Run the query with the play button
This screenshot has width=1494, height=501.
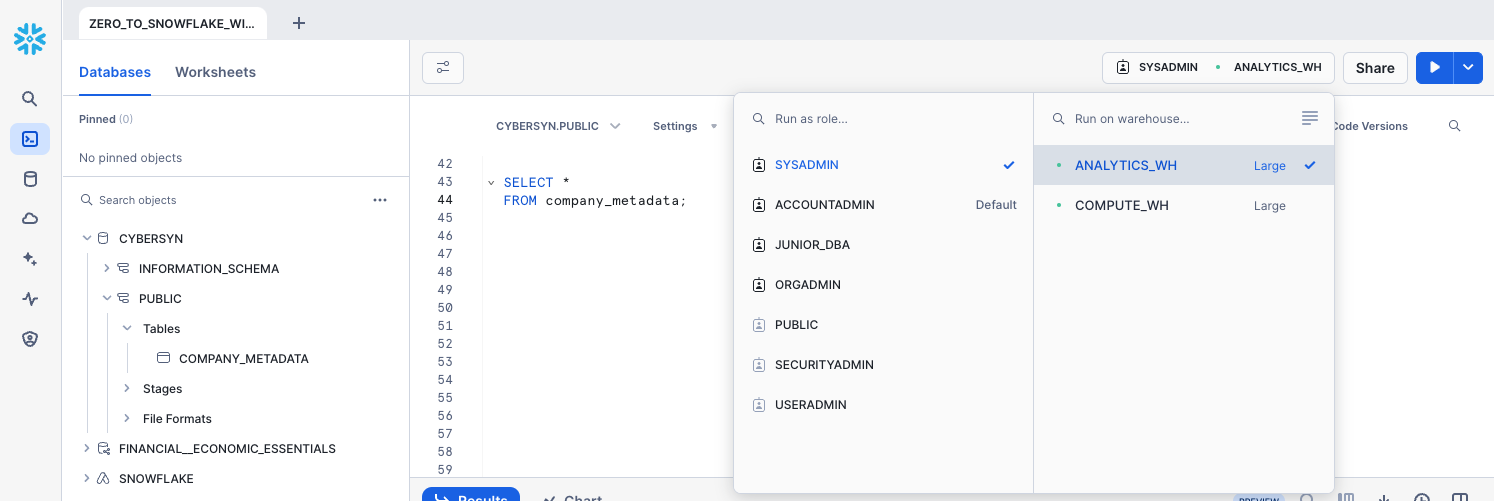1435,68
